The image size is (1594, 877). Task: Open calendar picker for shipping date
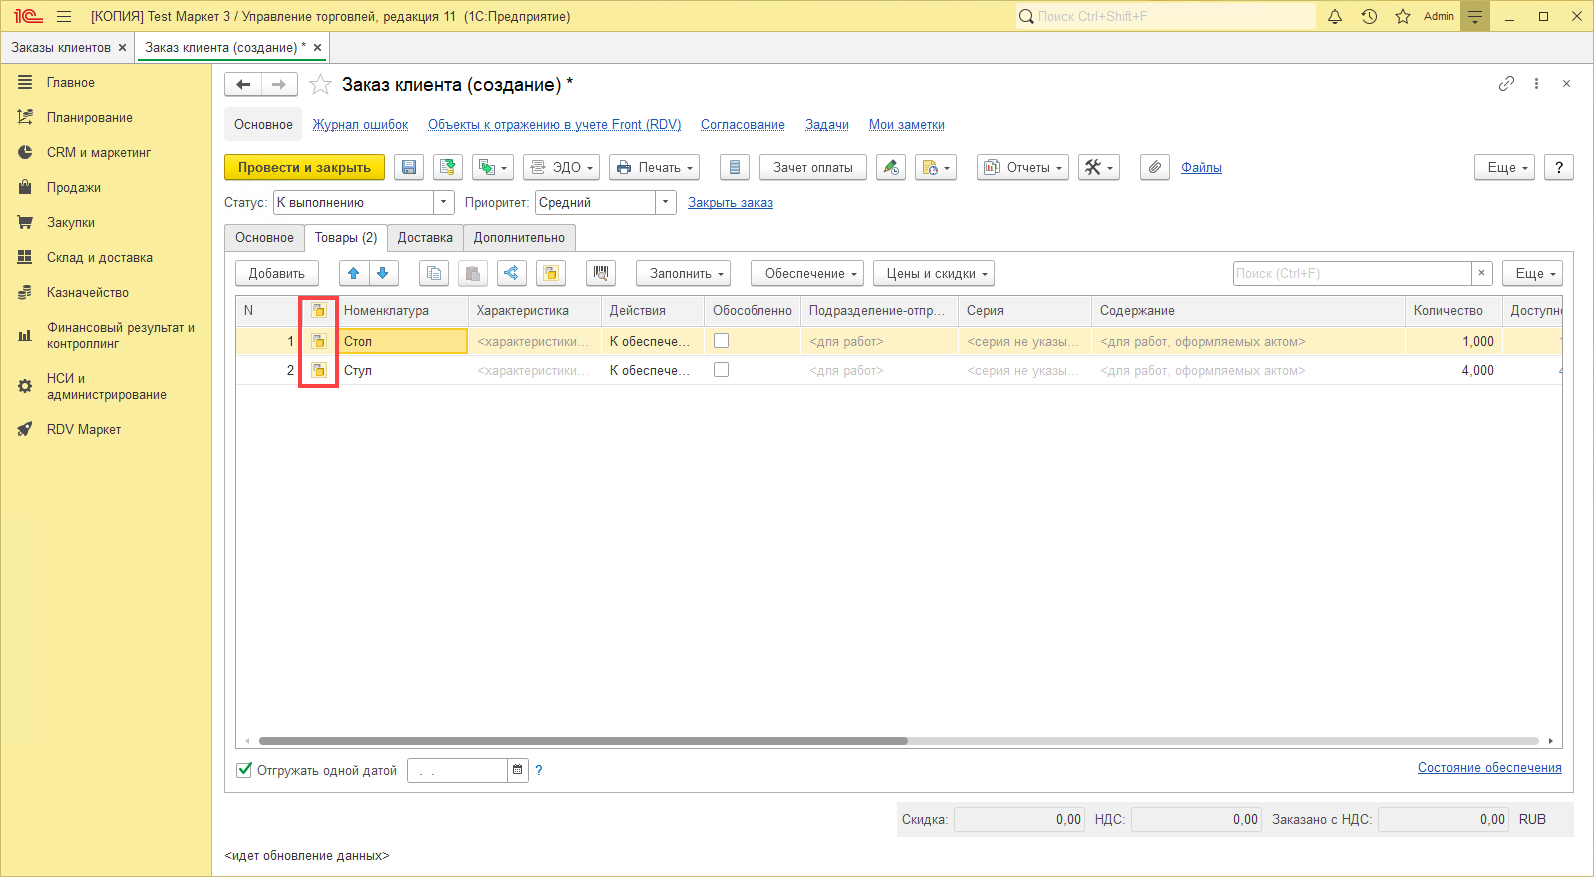click(517, 770)
